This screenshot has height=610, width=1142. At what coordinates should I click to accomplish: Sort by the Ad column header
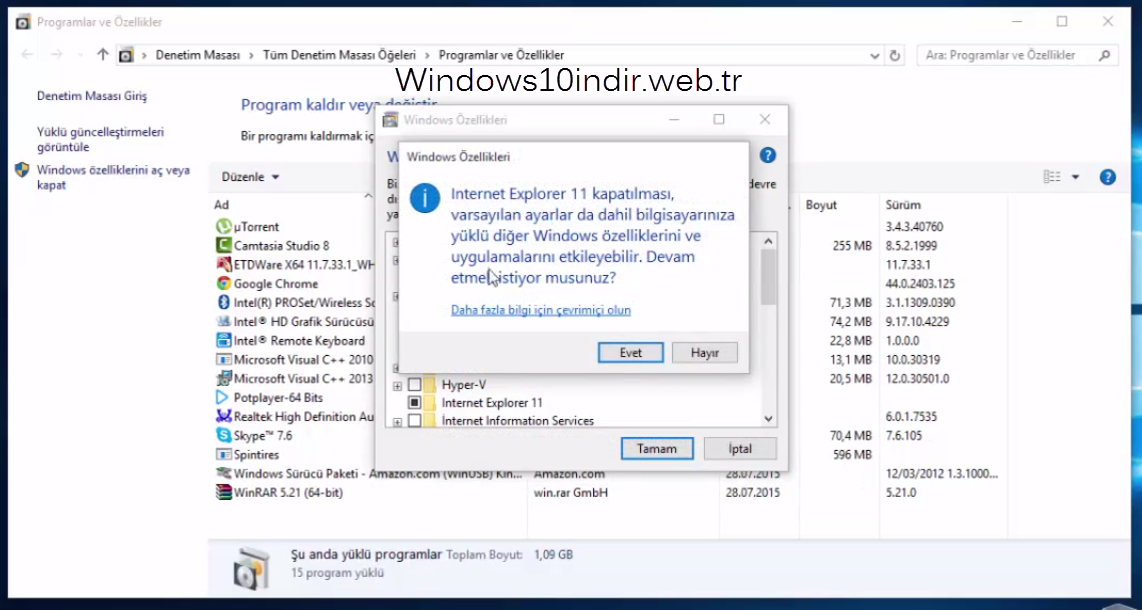tap(221, 205)
